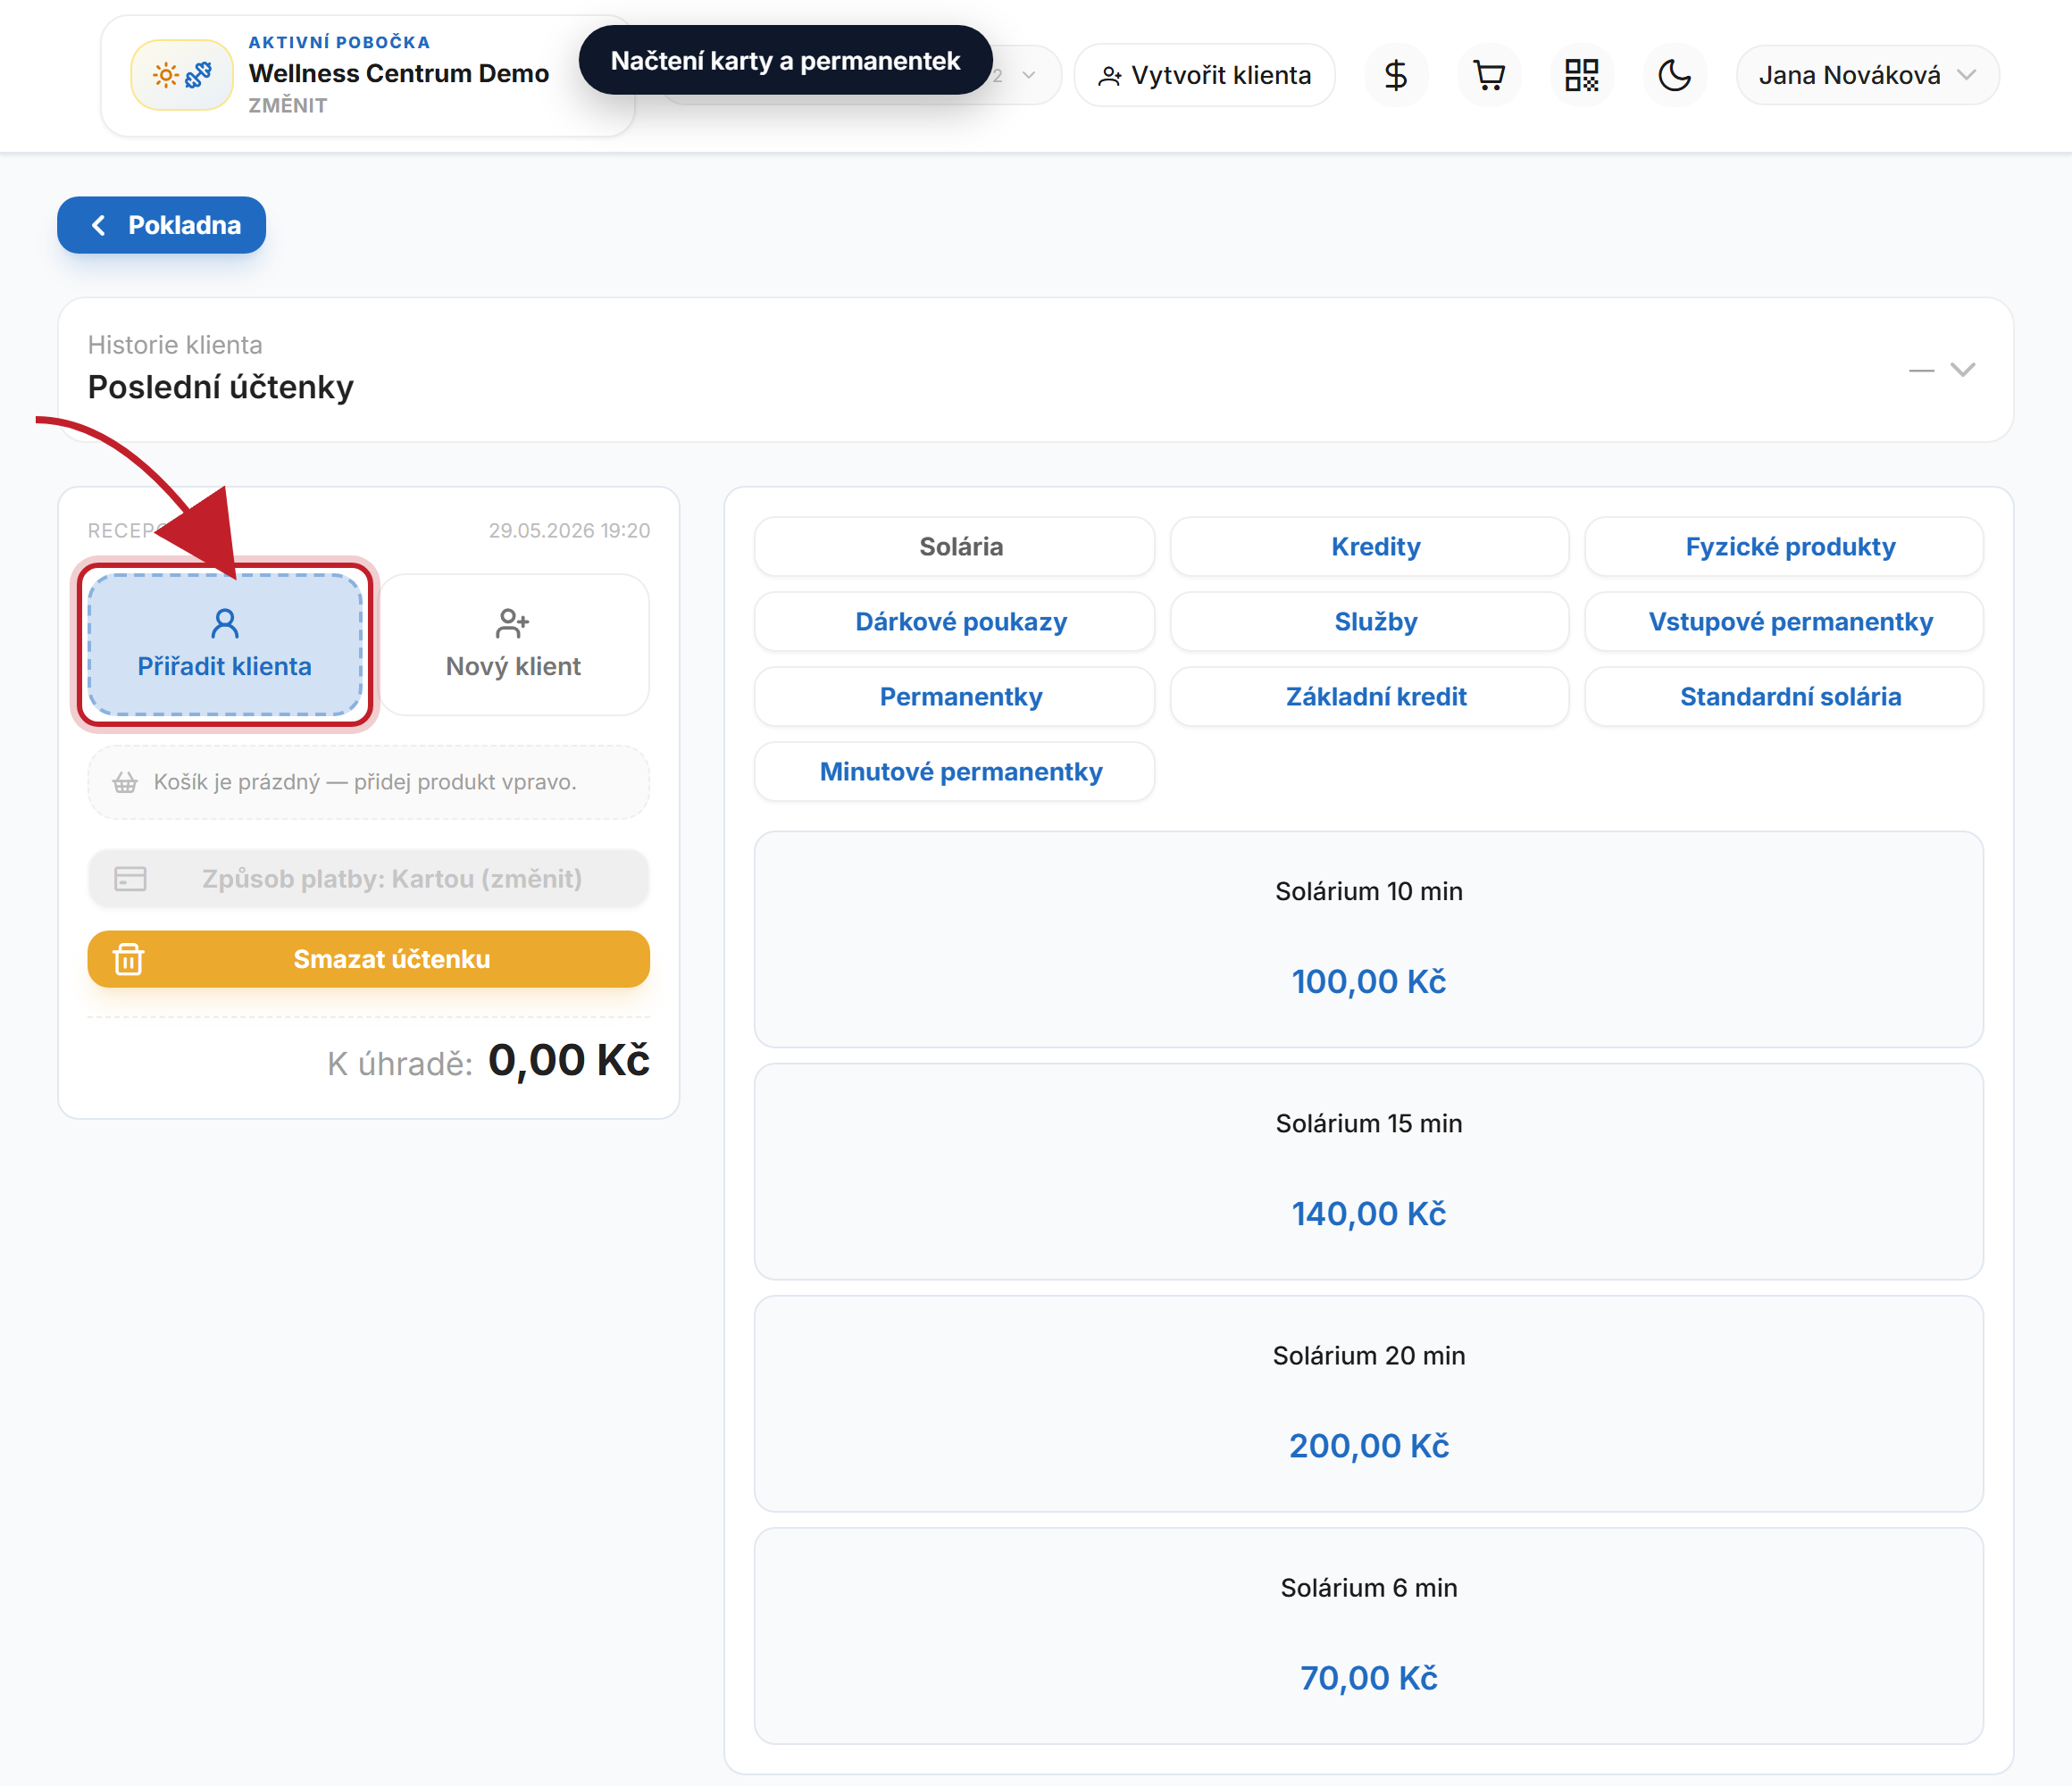2072x1786 pixels.
Task: Click the Wellness Centrum Demo branch name
Action: point(399,73)
